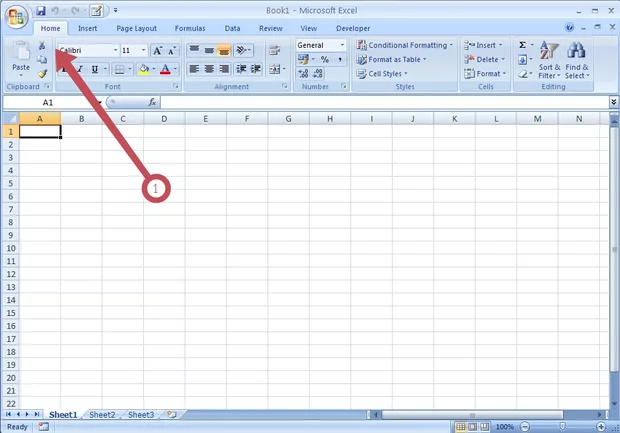The width and height of the screenshot is (620, 433).
Task: Switch to the Developer tab
Action: click(x=353, y=28)
